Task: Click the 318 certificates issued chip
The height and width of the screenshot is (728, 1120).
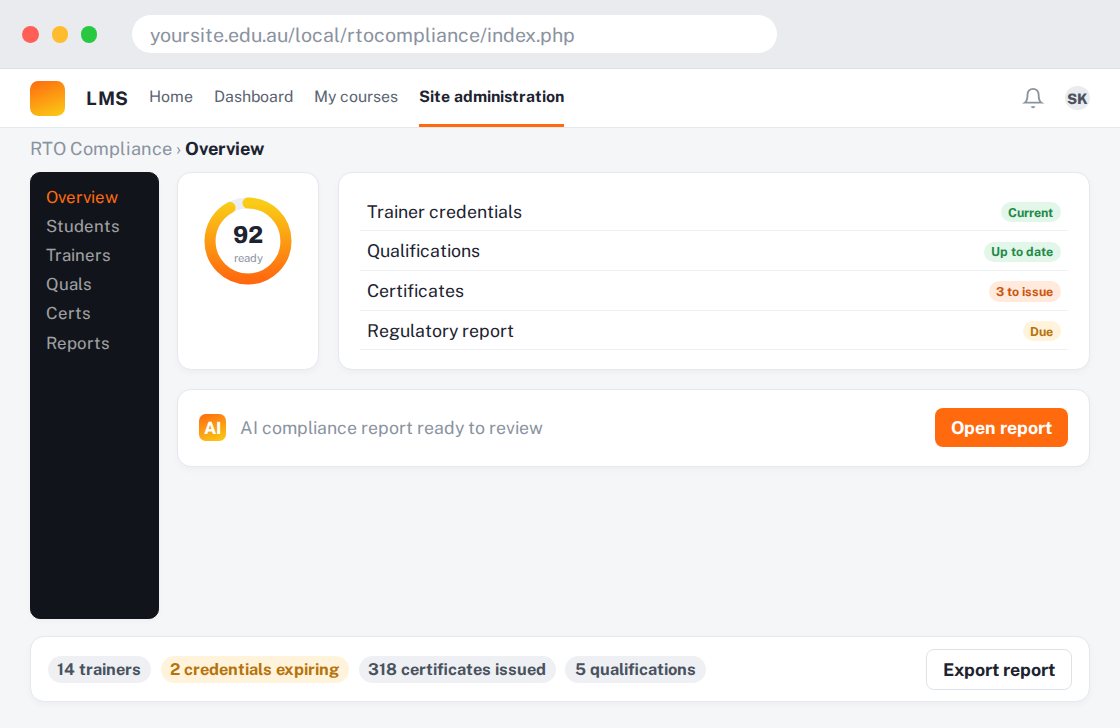Action: [456, 669]
